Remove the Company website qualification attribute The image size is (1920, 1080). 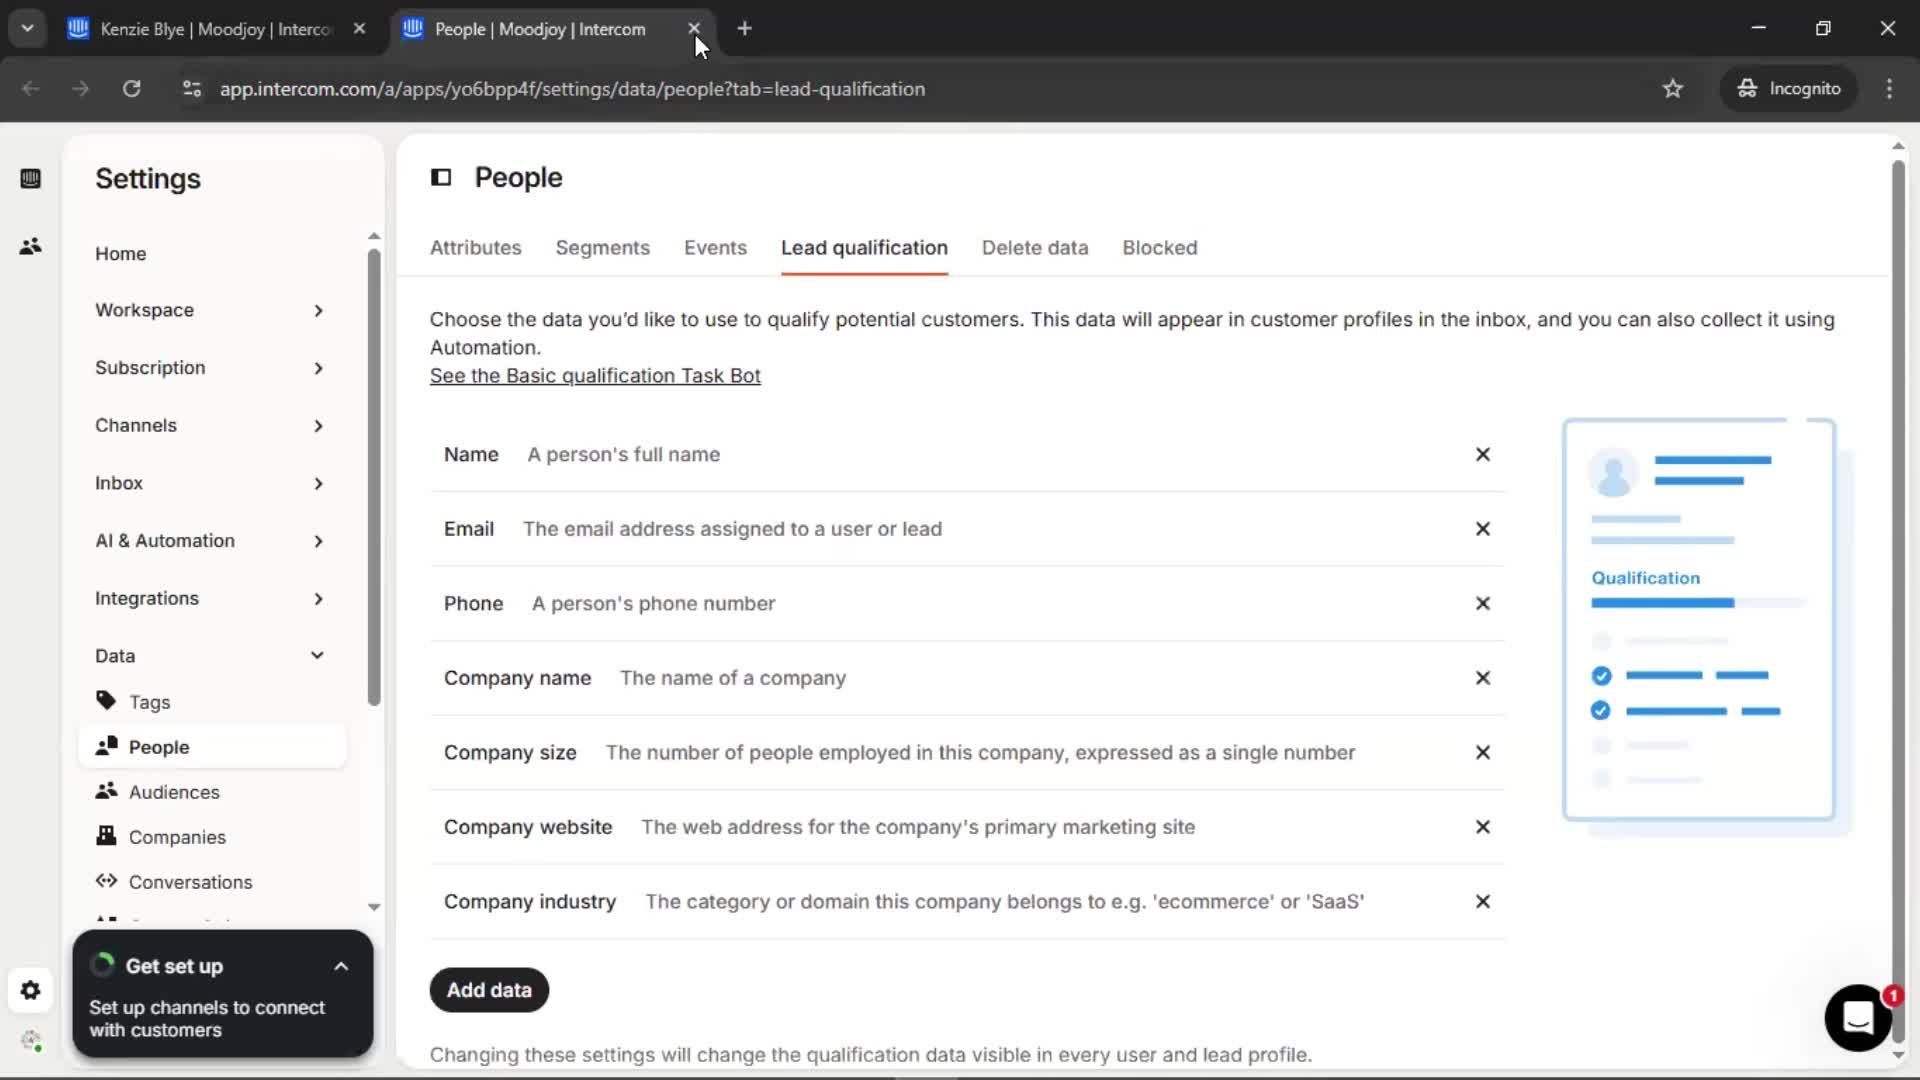pyautogui.click(x=1483, y=827)
